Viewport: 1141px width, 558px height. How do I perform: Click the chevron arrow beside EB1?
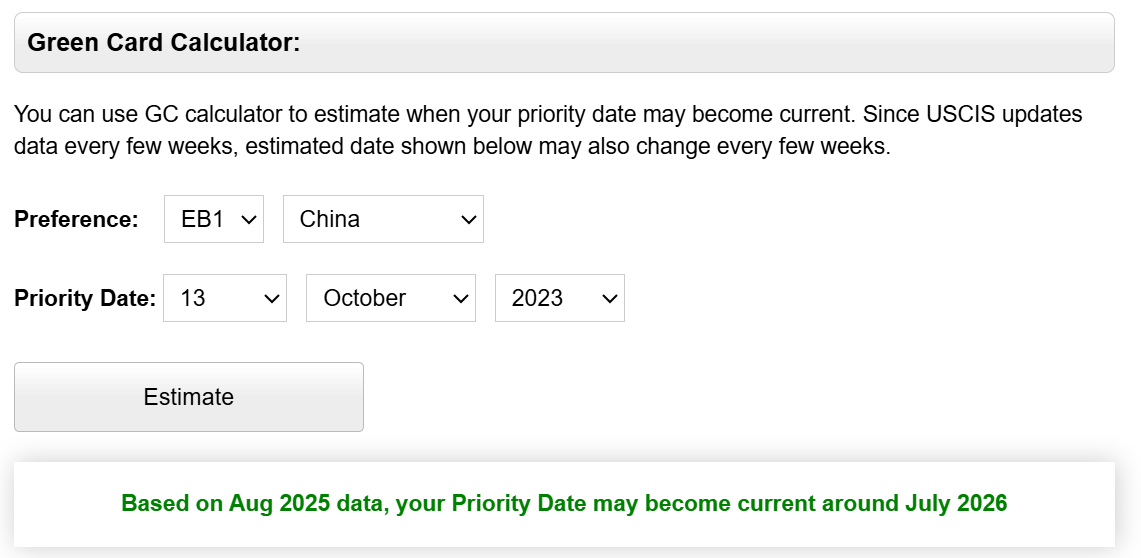[249, 220]
